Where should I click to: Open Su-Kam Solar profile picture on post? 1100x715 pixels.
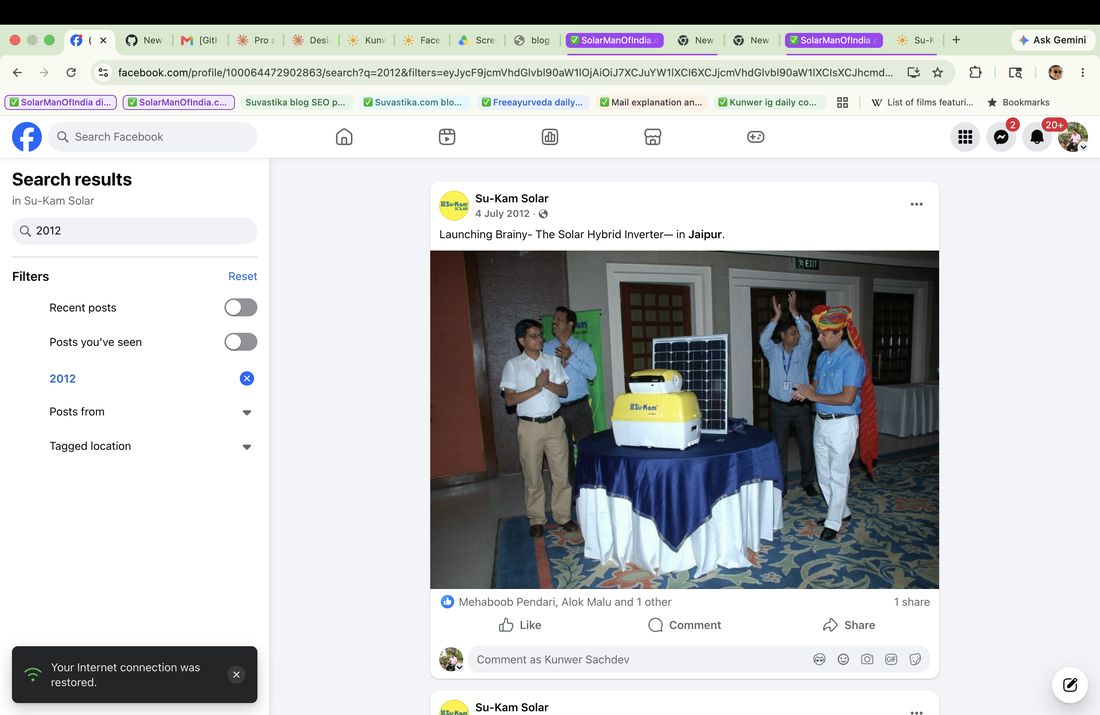tap(454, 206)
